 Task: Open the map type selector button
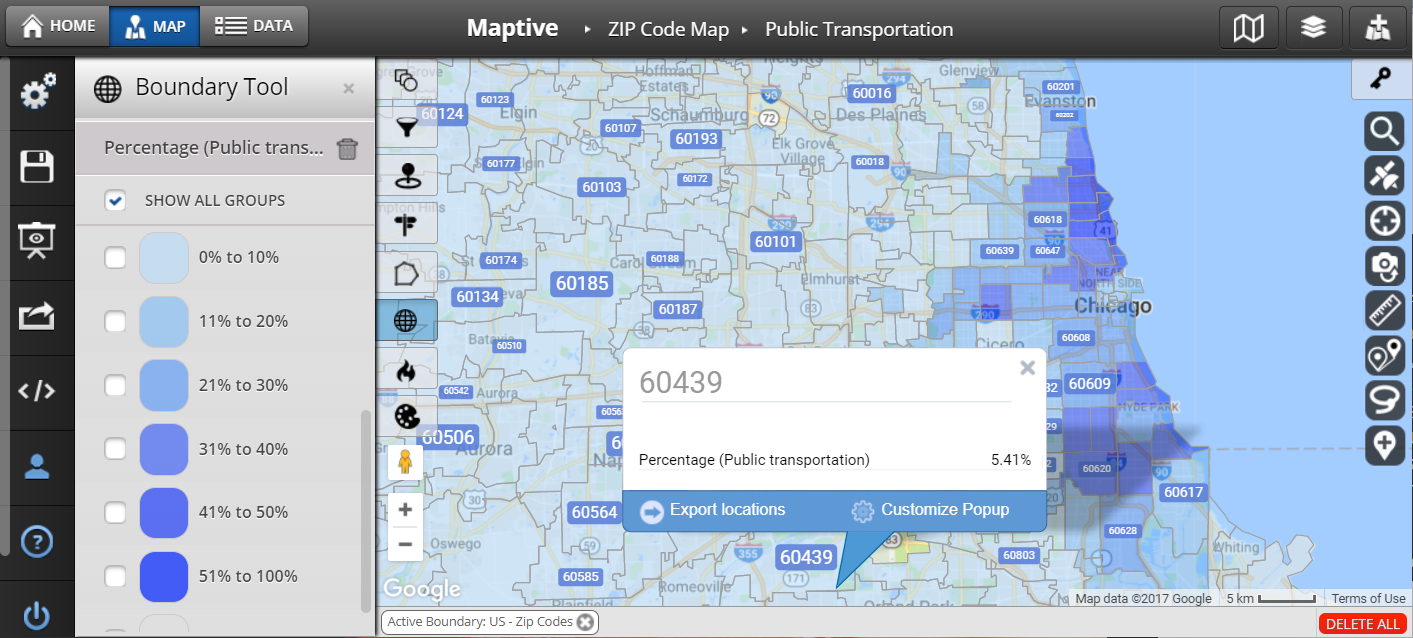[1248, 28]
